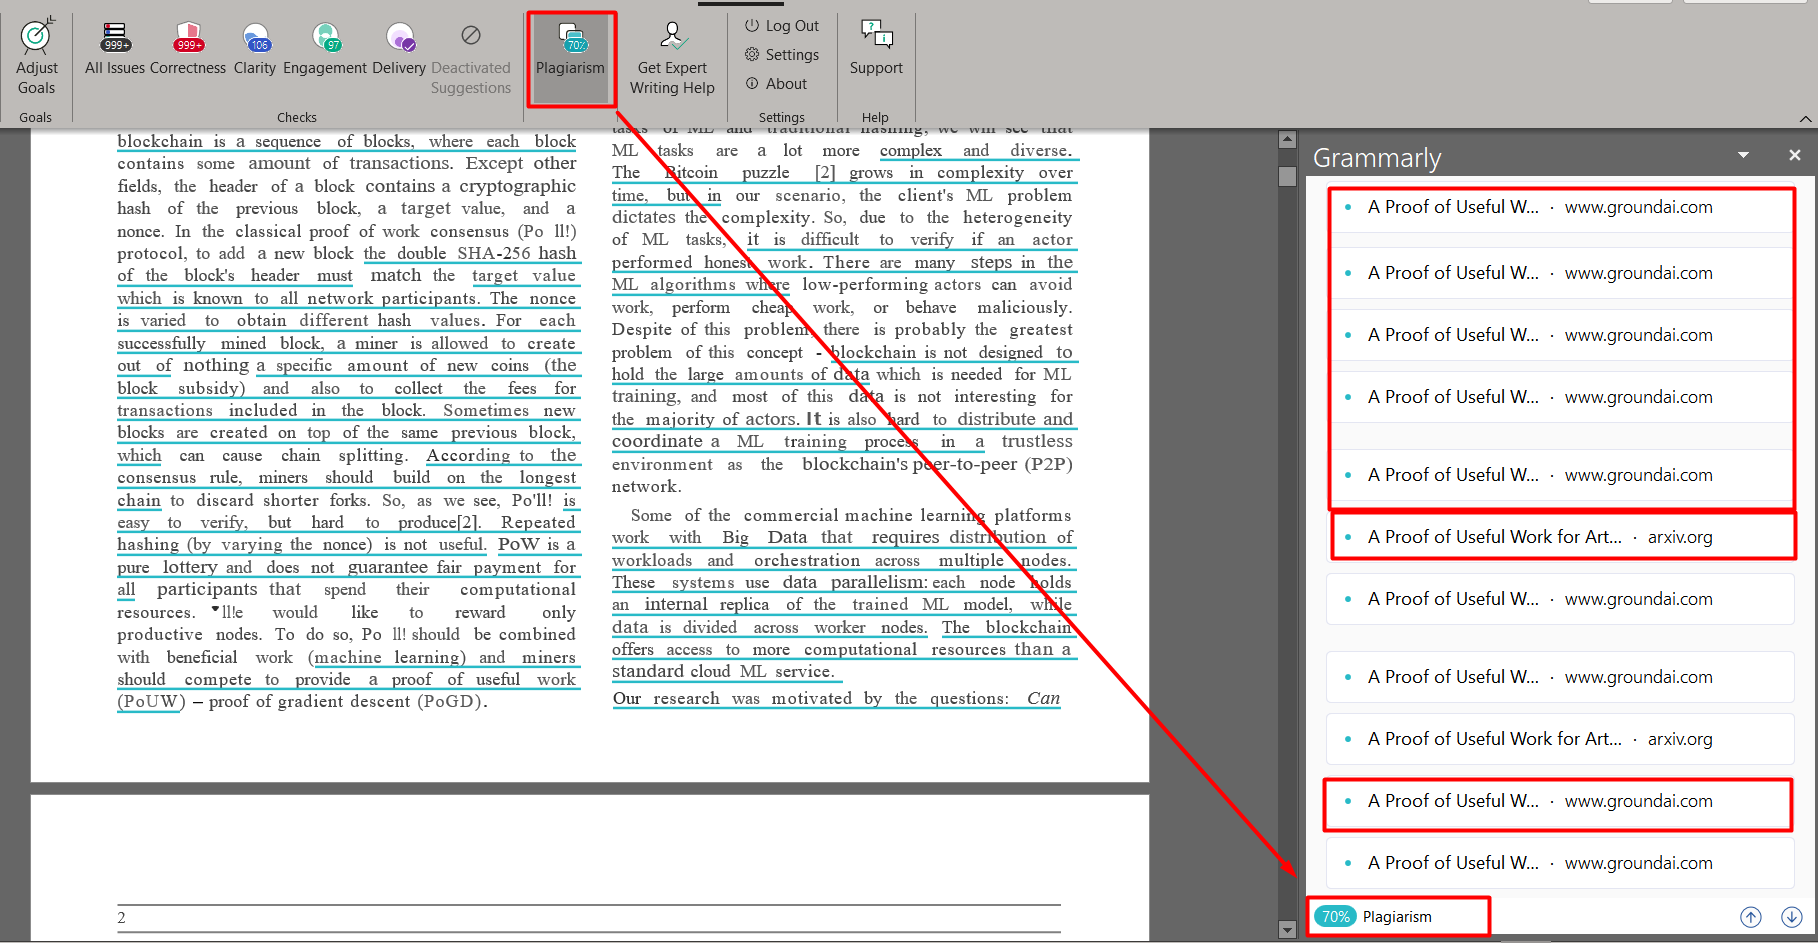Open Deactivated Suggestions
The image size is (1818, 943).
pos(471,58)
